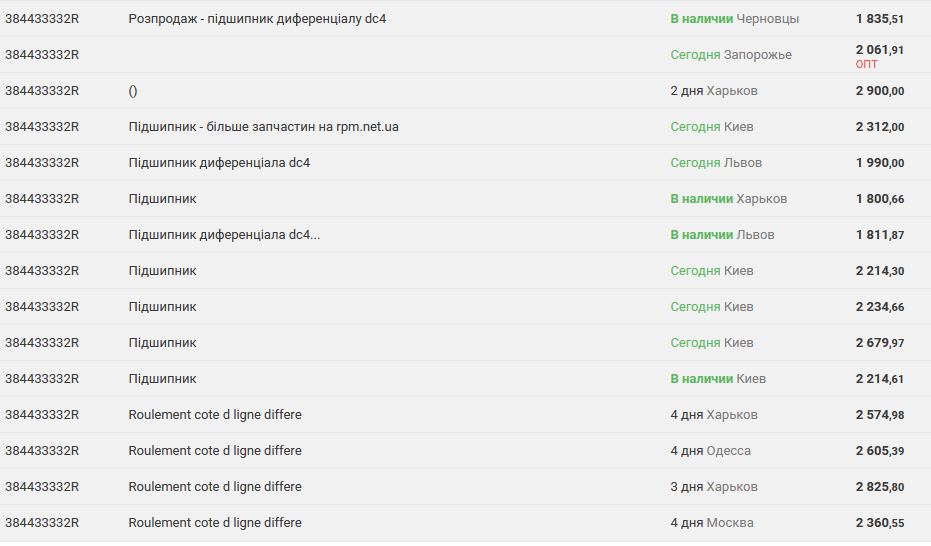Click the price 1 835,51

879,19
